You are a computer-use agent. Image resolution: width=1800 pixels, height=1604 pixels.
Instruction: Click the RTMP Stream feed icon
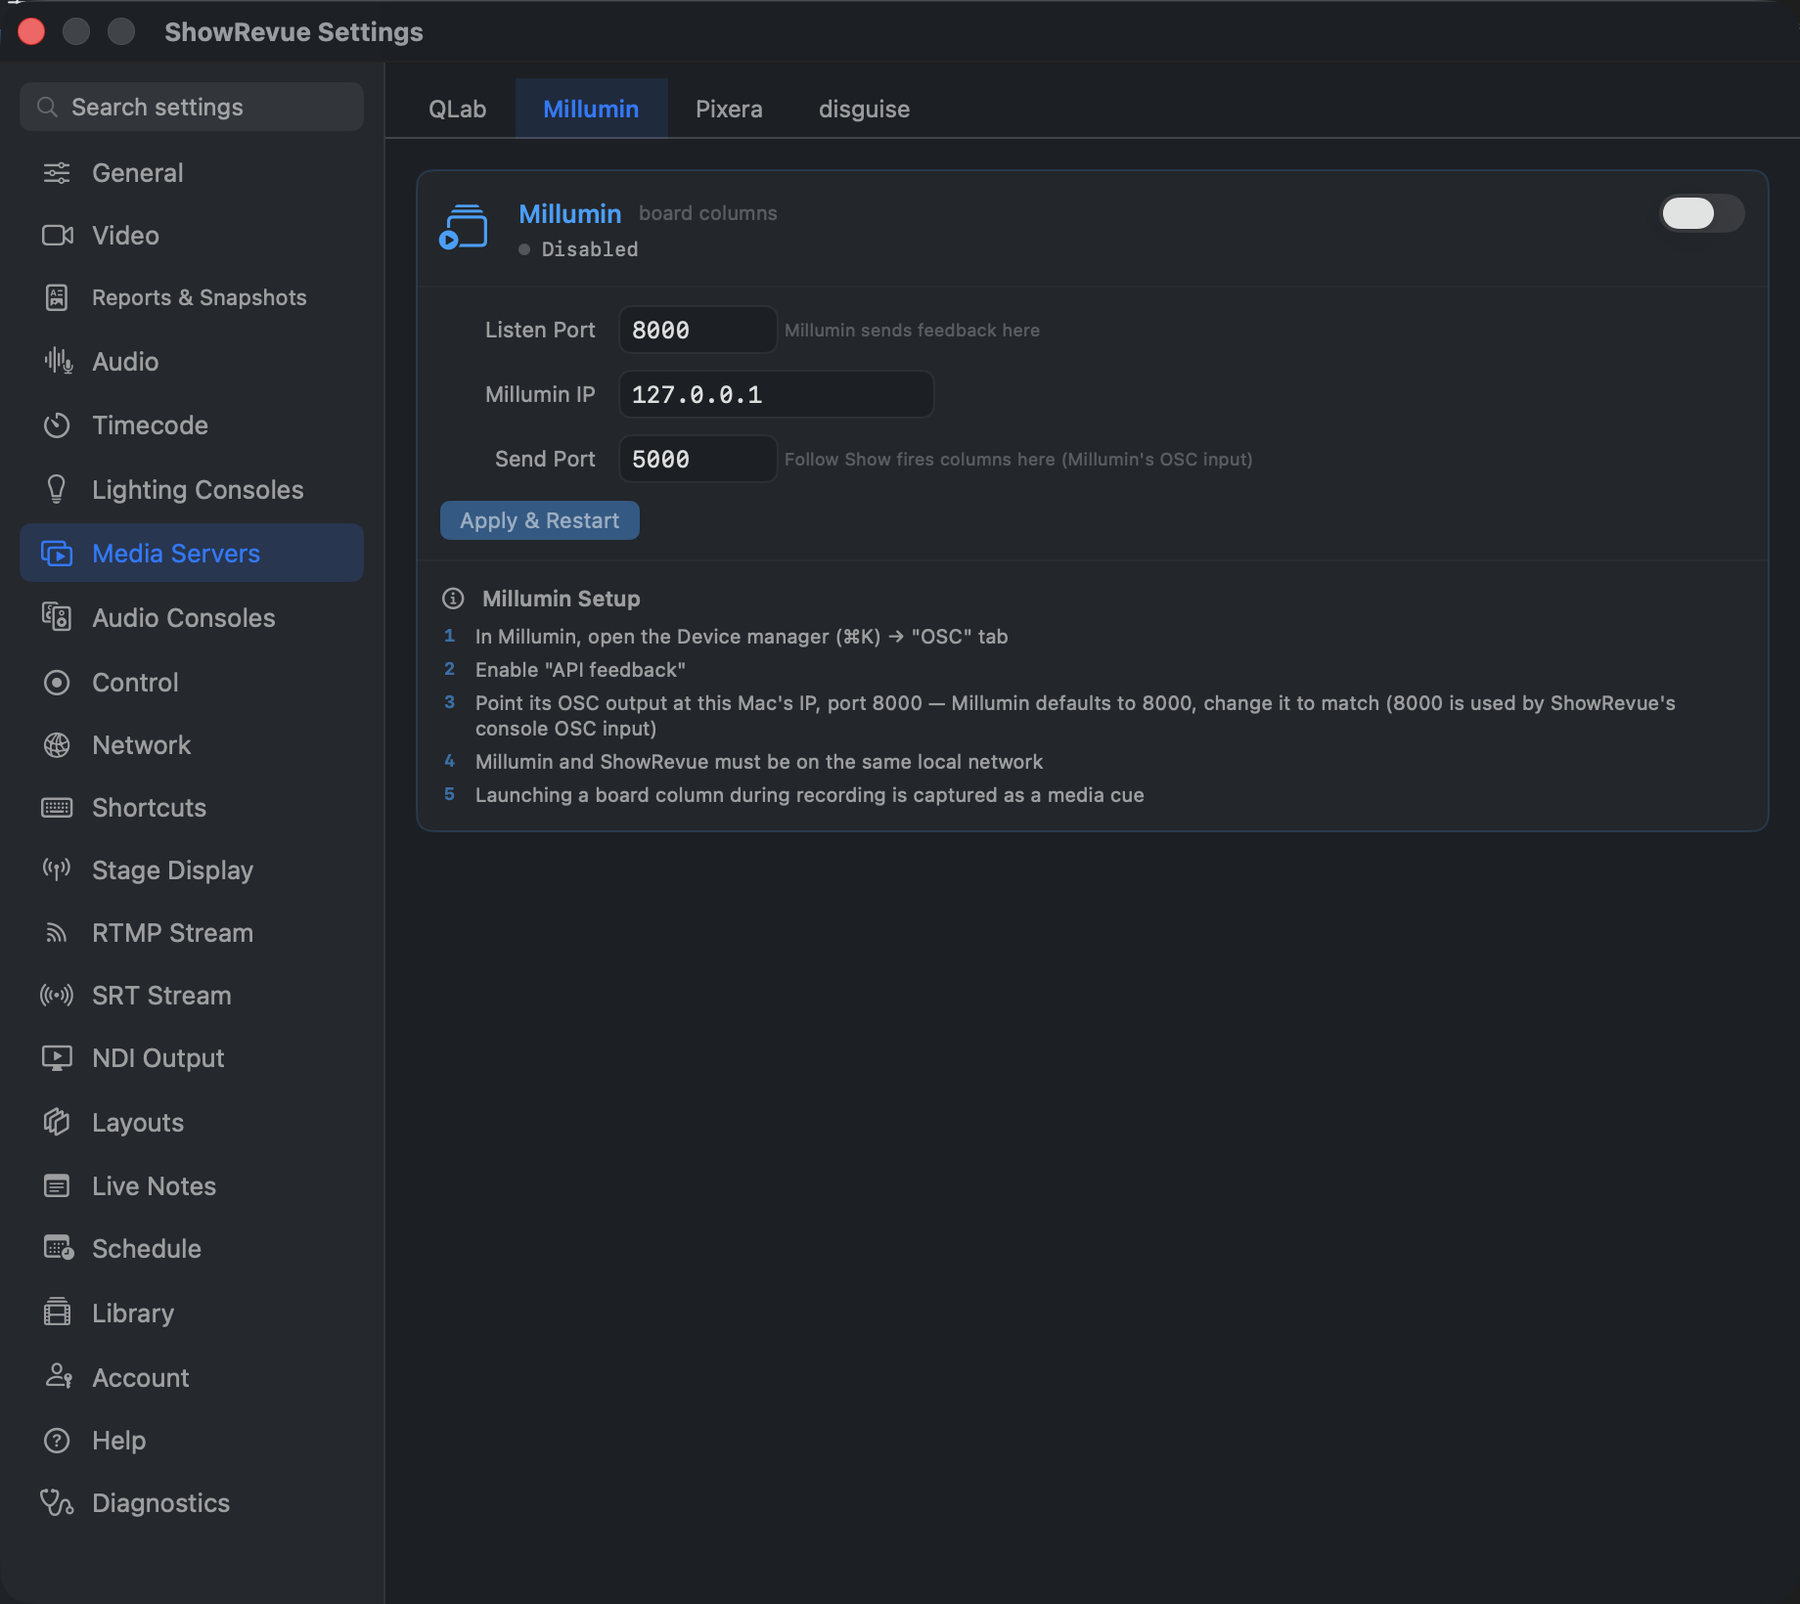pos(57,933)
